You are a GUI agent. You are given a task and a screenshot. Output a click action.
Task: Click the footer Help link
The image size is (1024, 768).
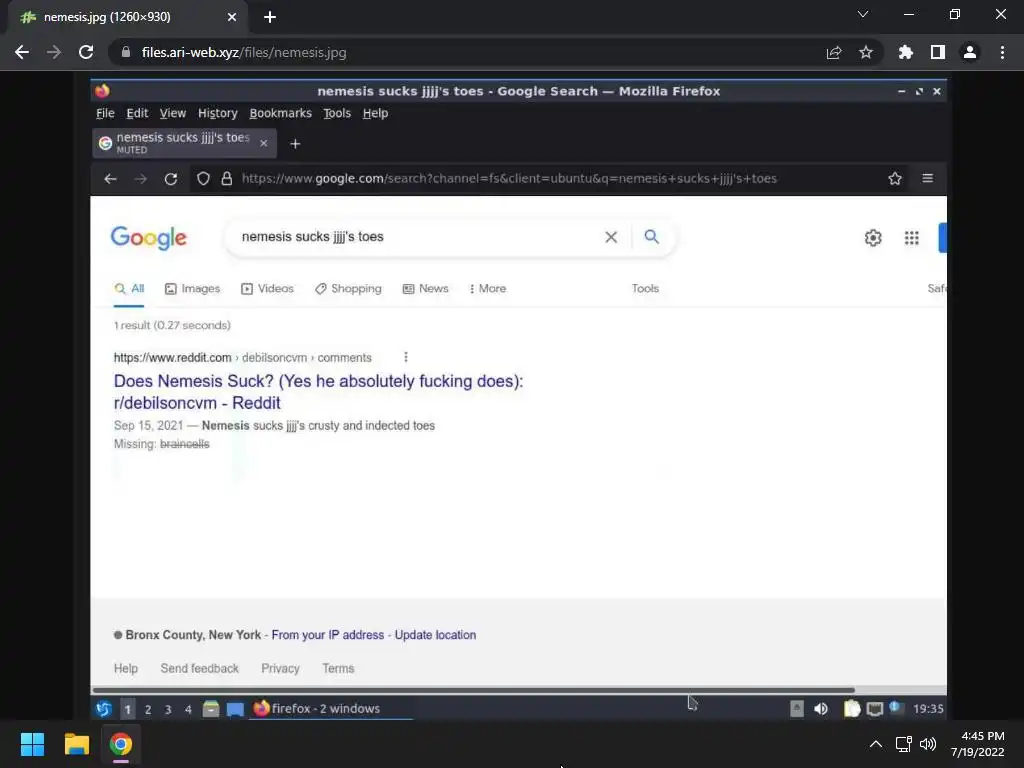tap(125, 668)
